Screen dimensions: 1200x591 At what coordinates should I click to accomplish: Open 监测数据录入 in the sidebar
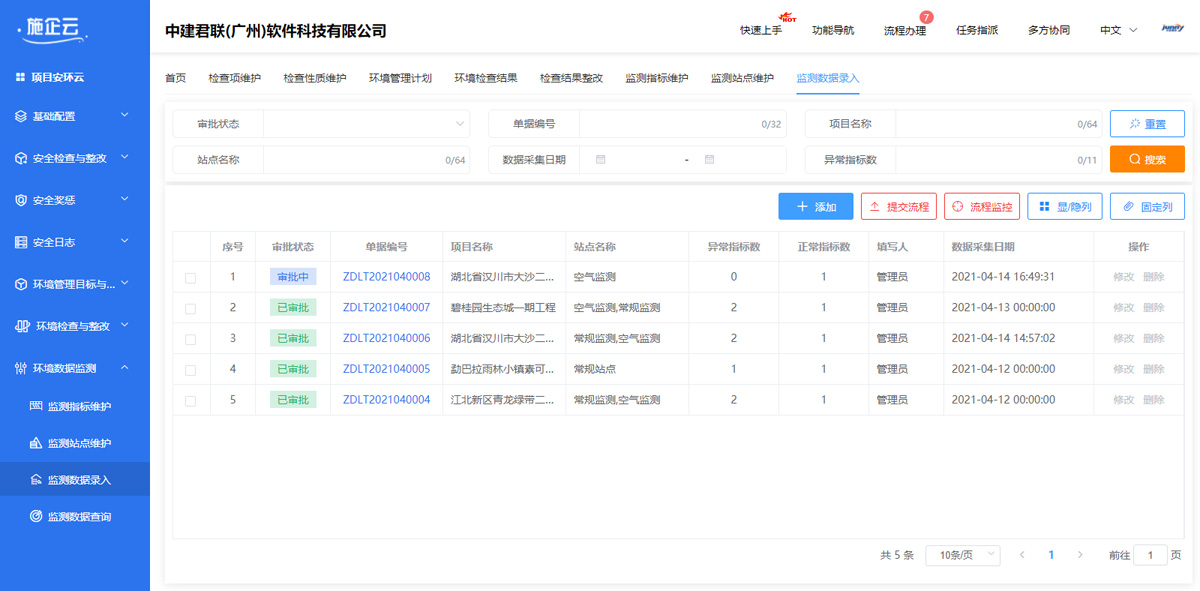point(75,480)
